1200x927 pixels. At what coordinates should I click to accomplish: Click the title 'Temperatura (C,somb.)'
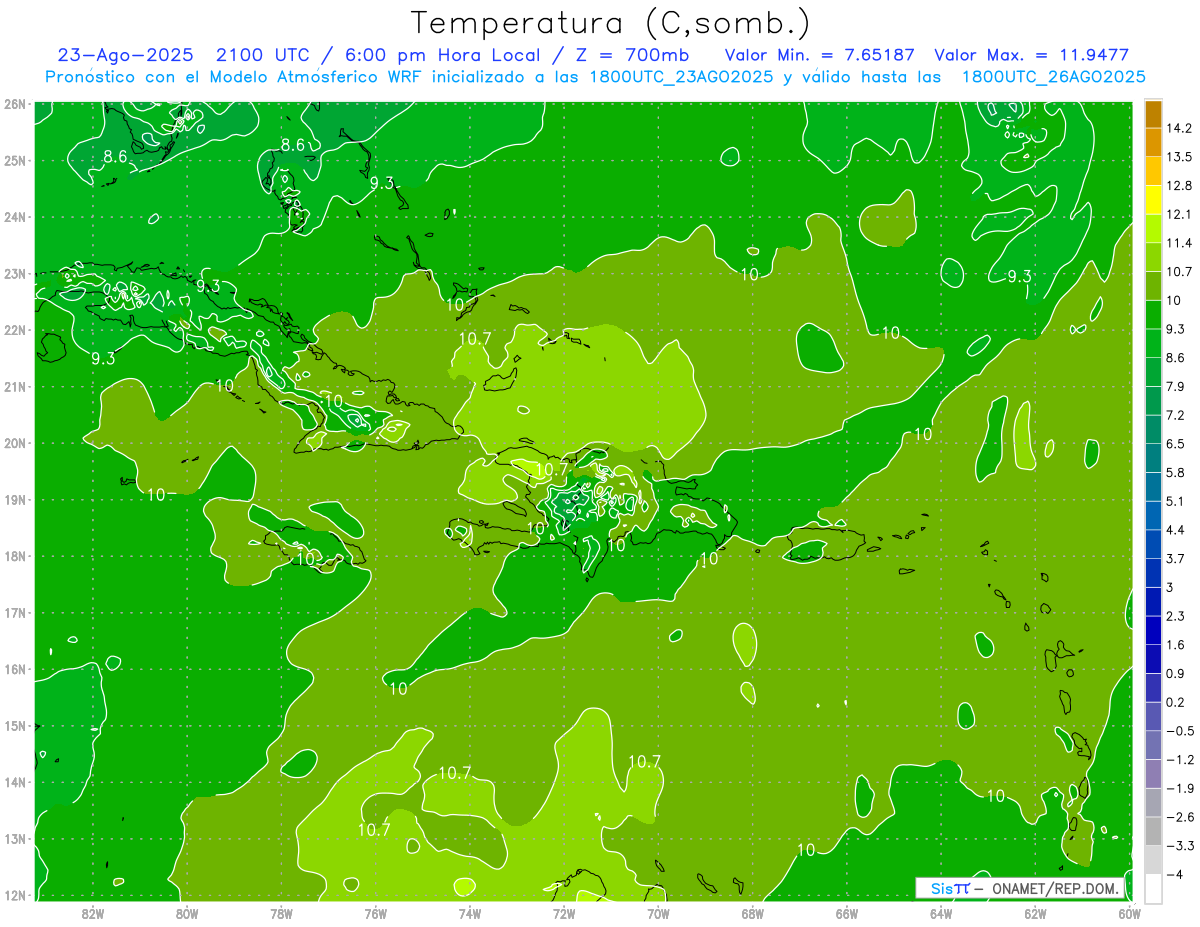(611, 23)
